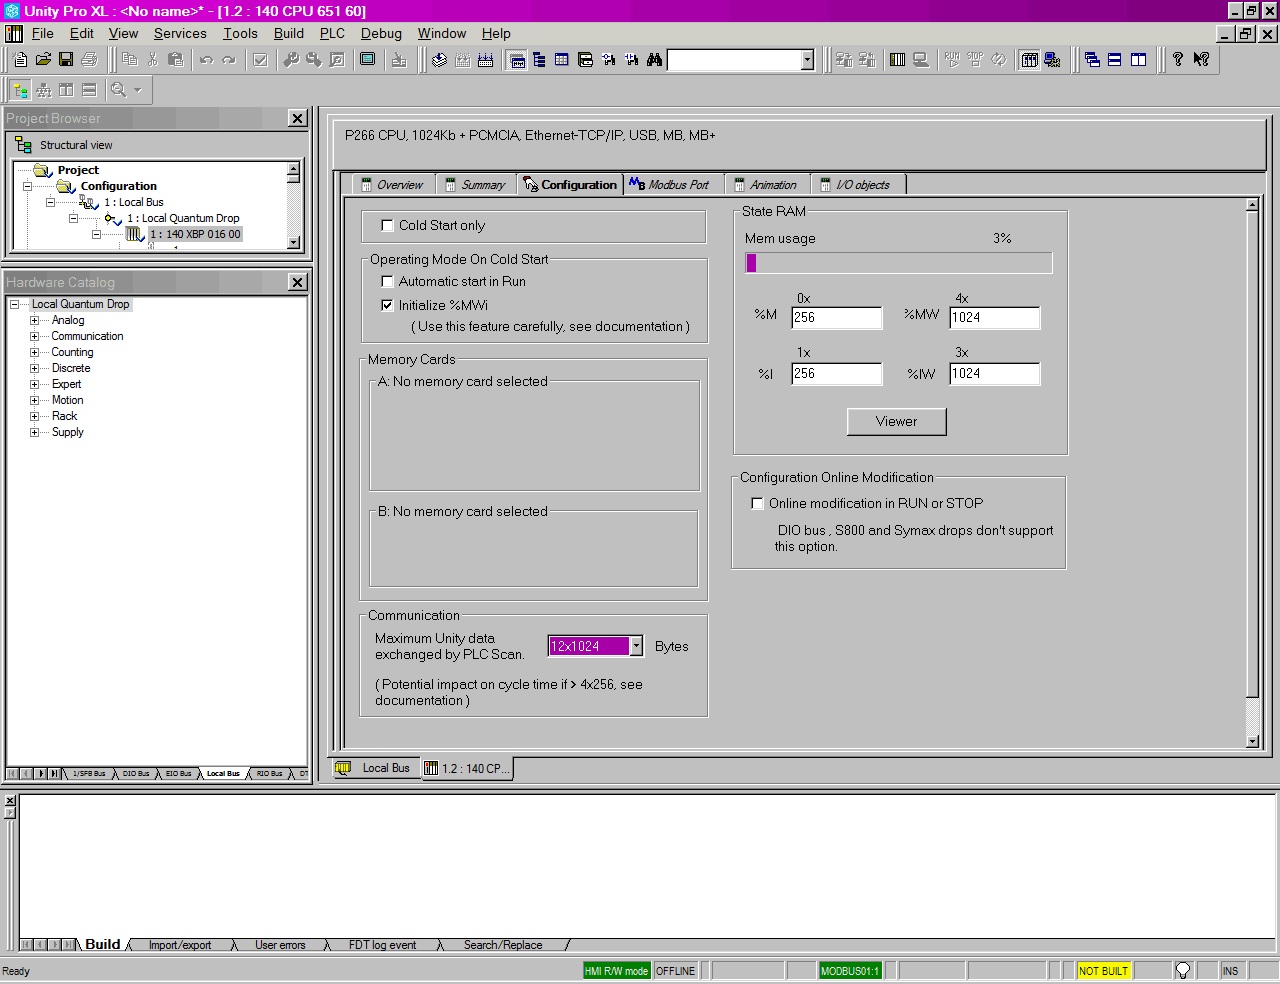Viewport: 1280px width, 984px height.
Task: Click the Mem usage progress bar
Action: [898, 263]
